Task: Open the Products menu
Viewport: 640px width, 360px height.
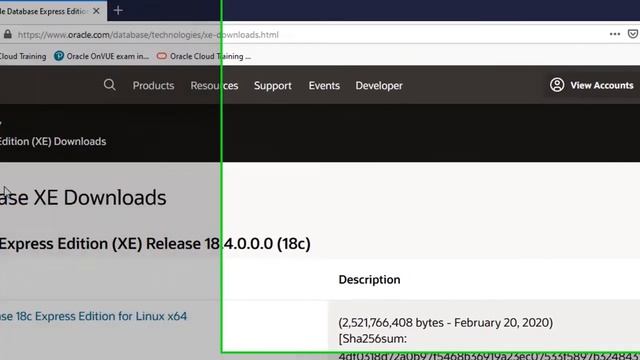Action: (x=153, y=86)
